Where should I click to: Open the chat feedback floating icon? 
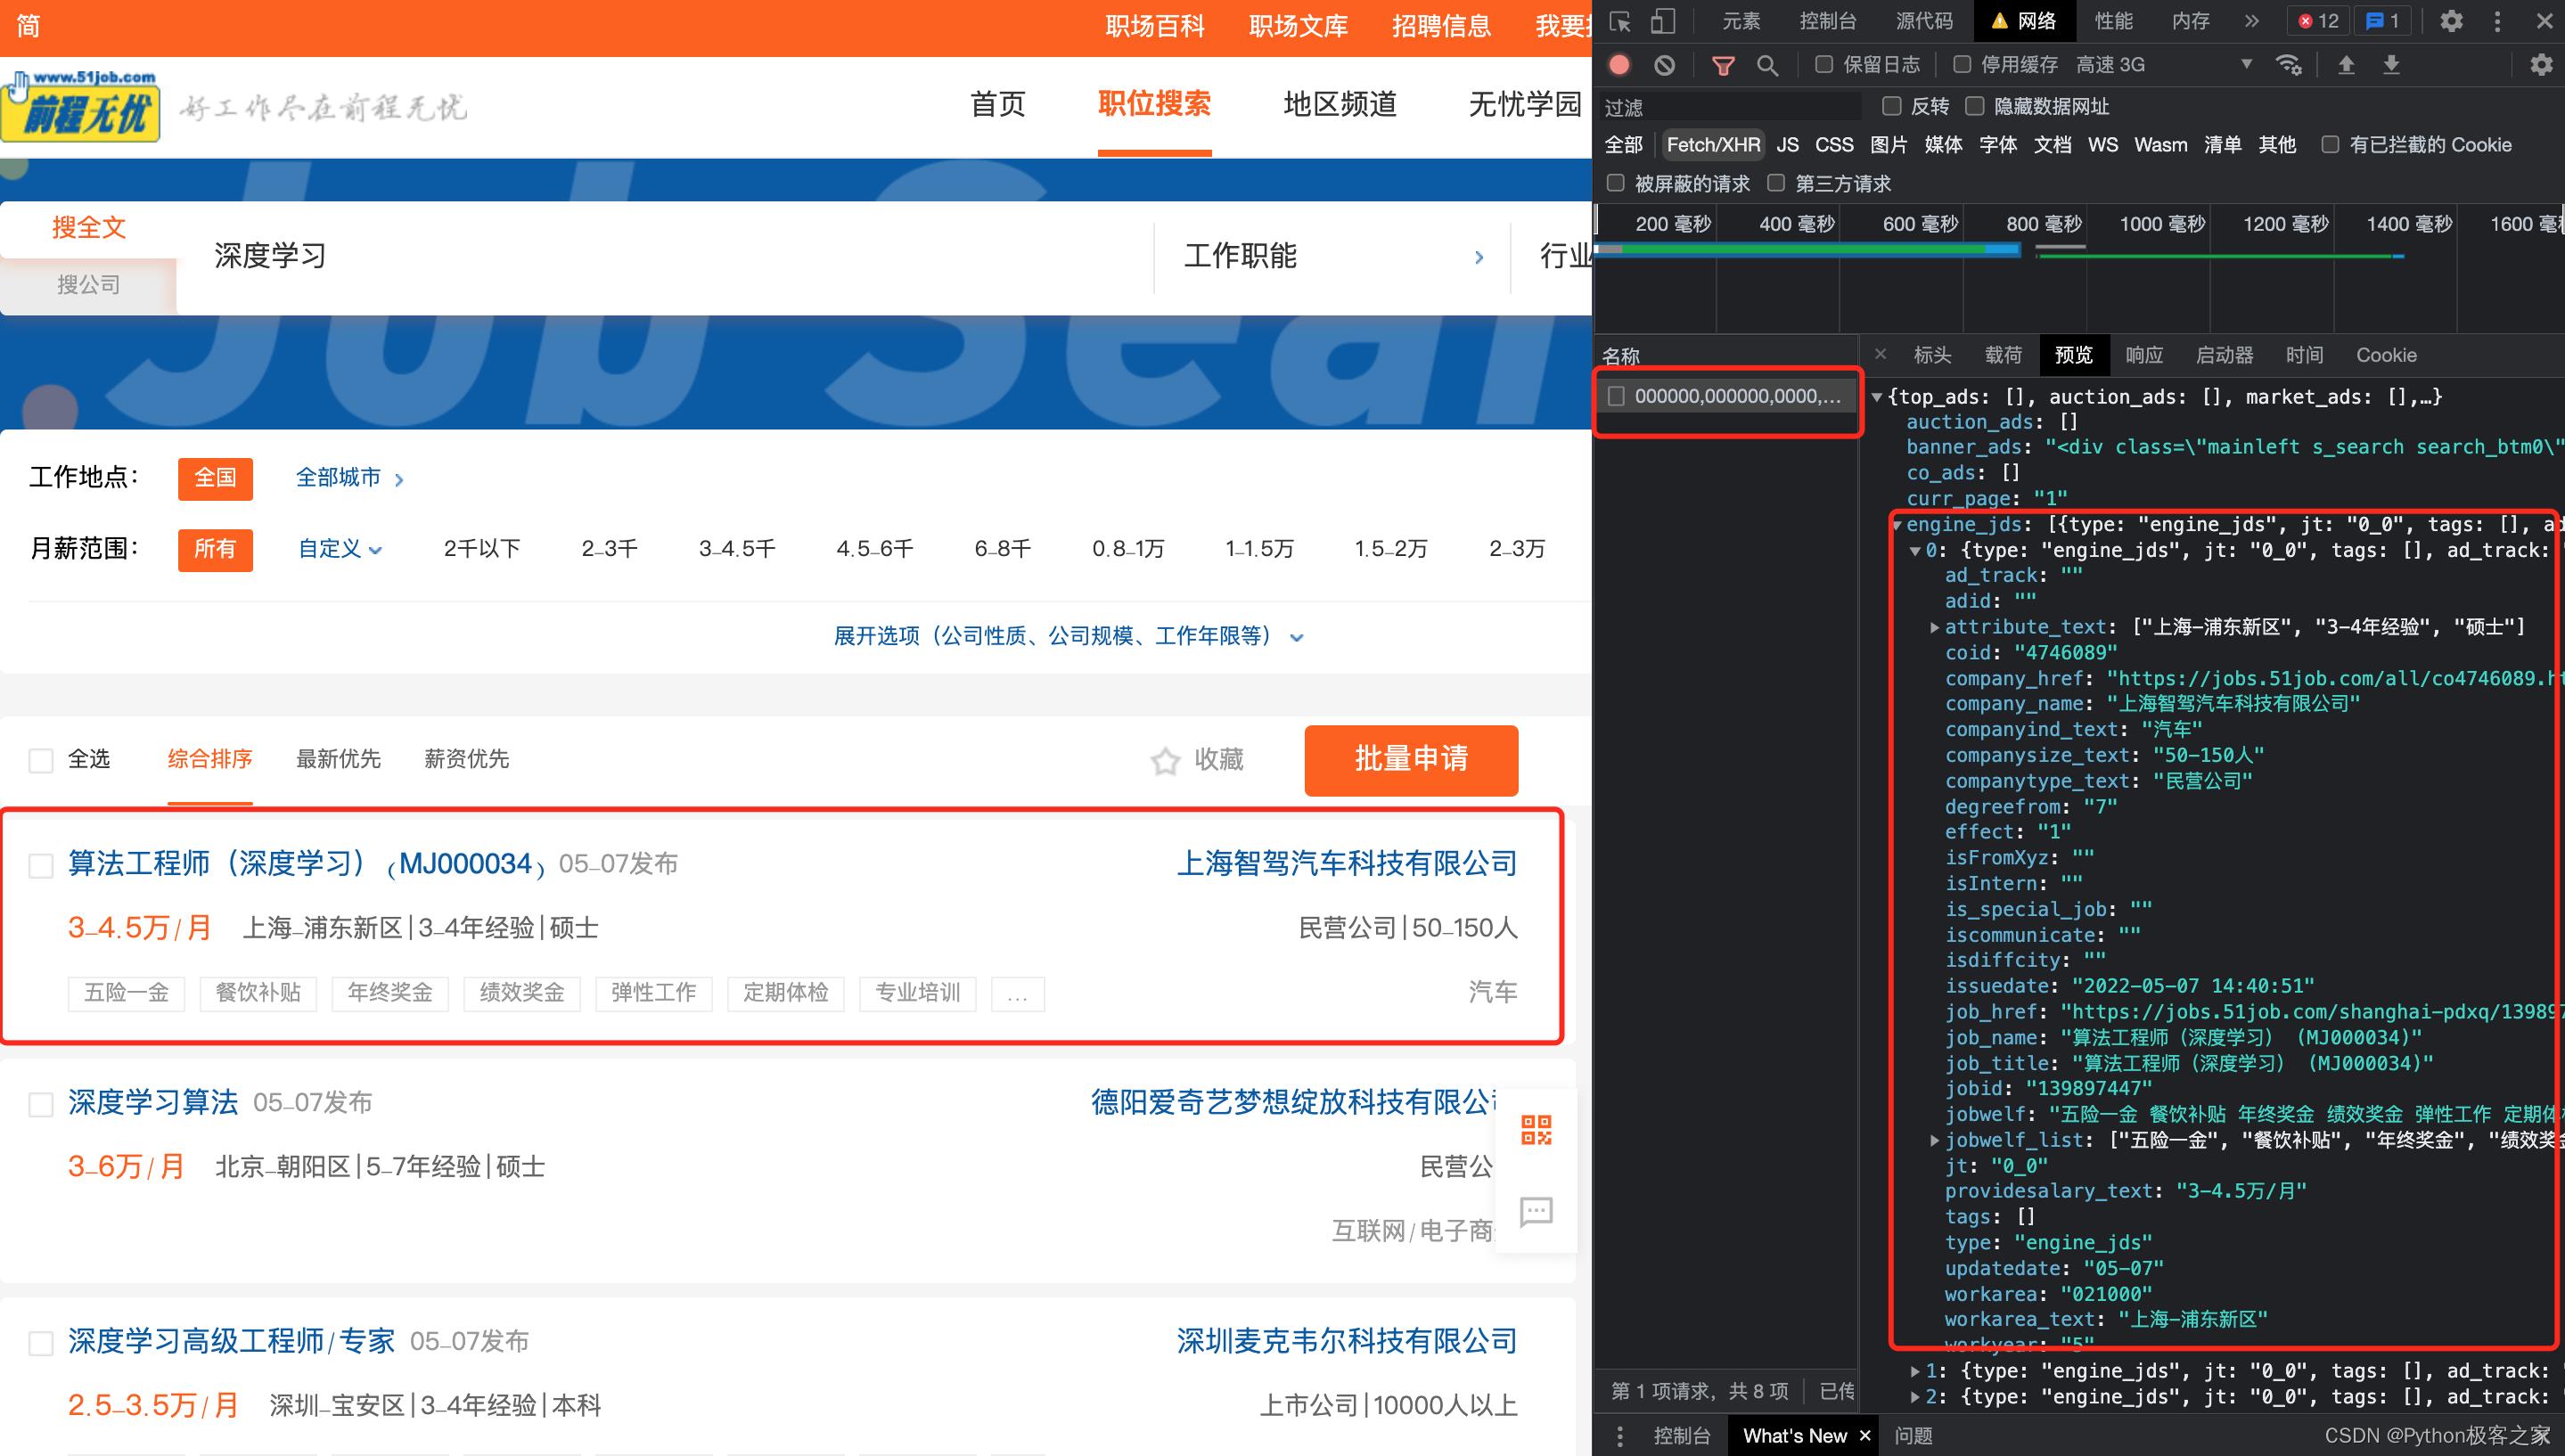click(x=1536, y=1211)
